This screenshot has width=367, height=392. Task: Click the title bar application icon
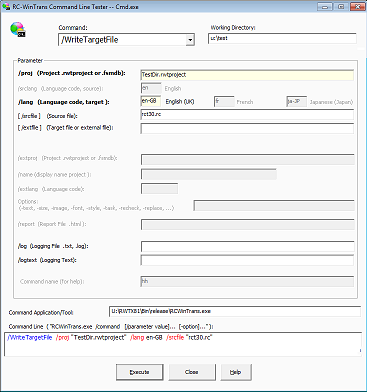coord(6,7)
